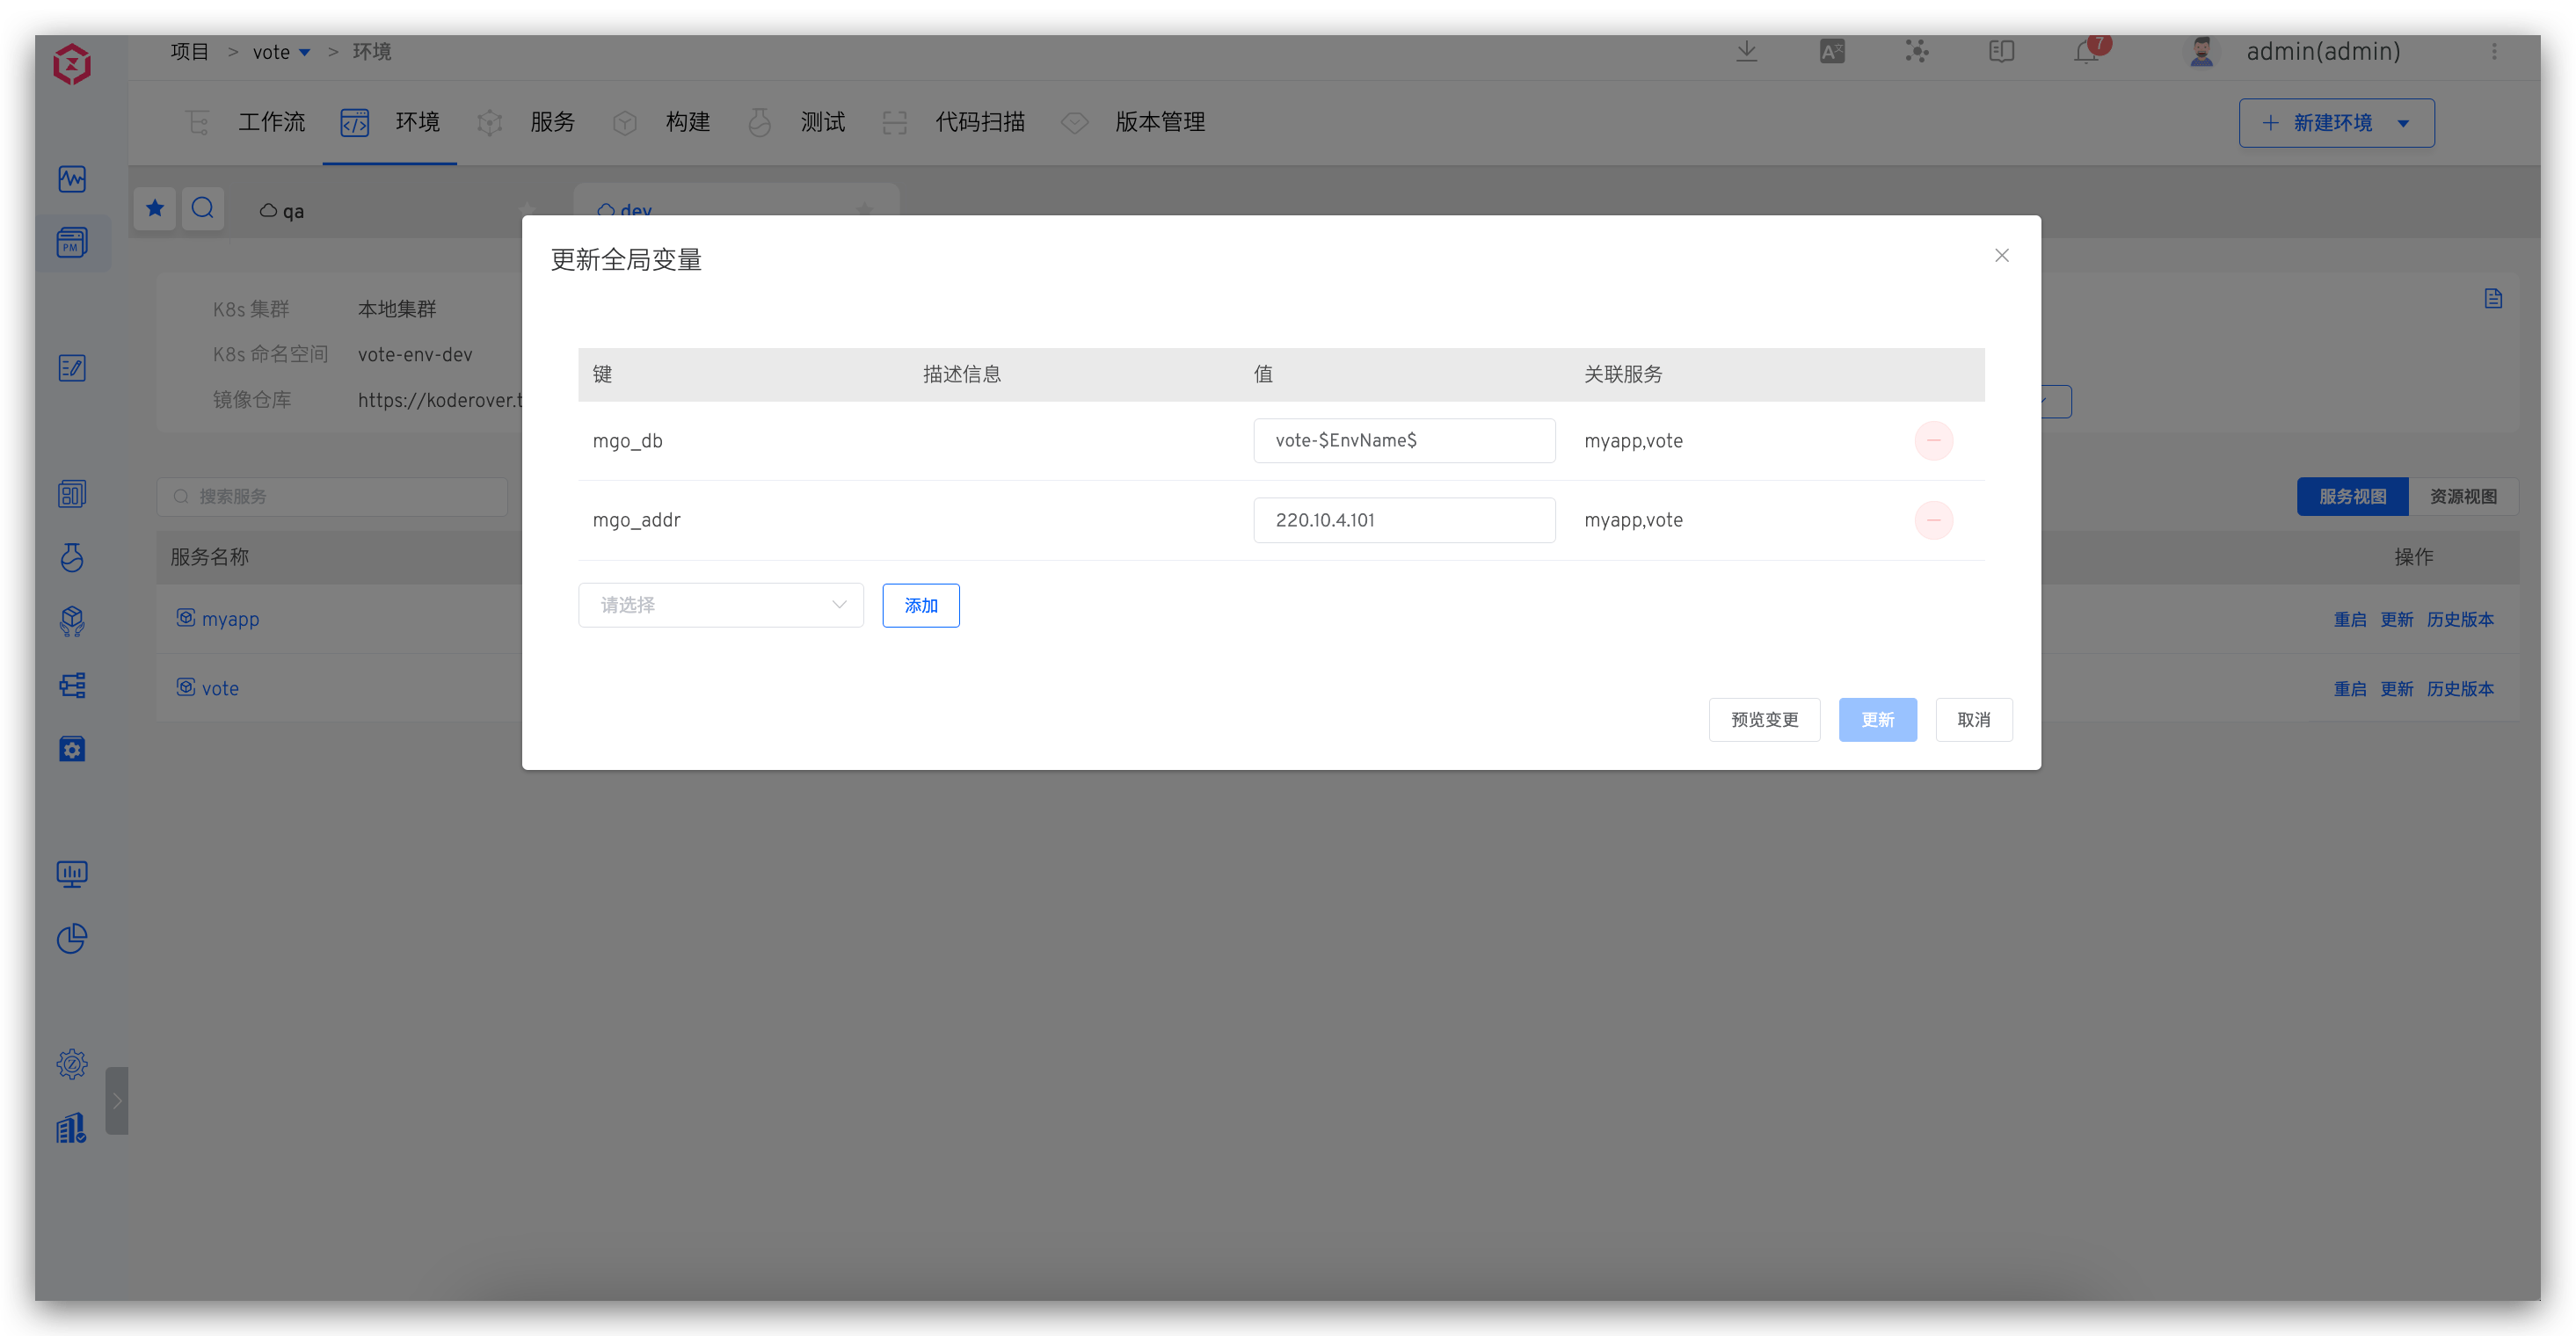The width and height of the screenshot is (2576, 1336).
Task: Switch to 服务视图 view
Action: [2353, 497]
